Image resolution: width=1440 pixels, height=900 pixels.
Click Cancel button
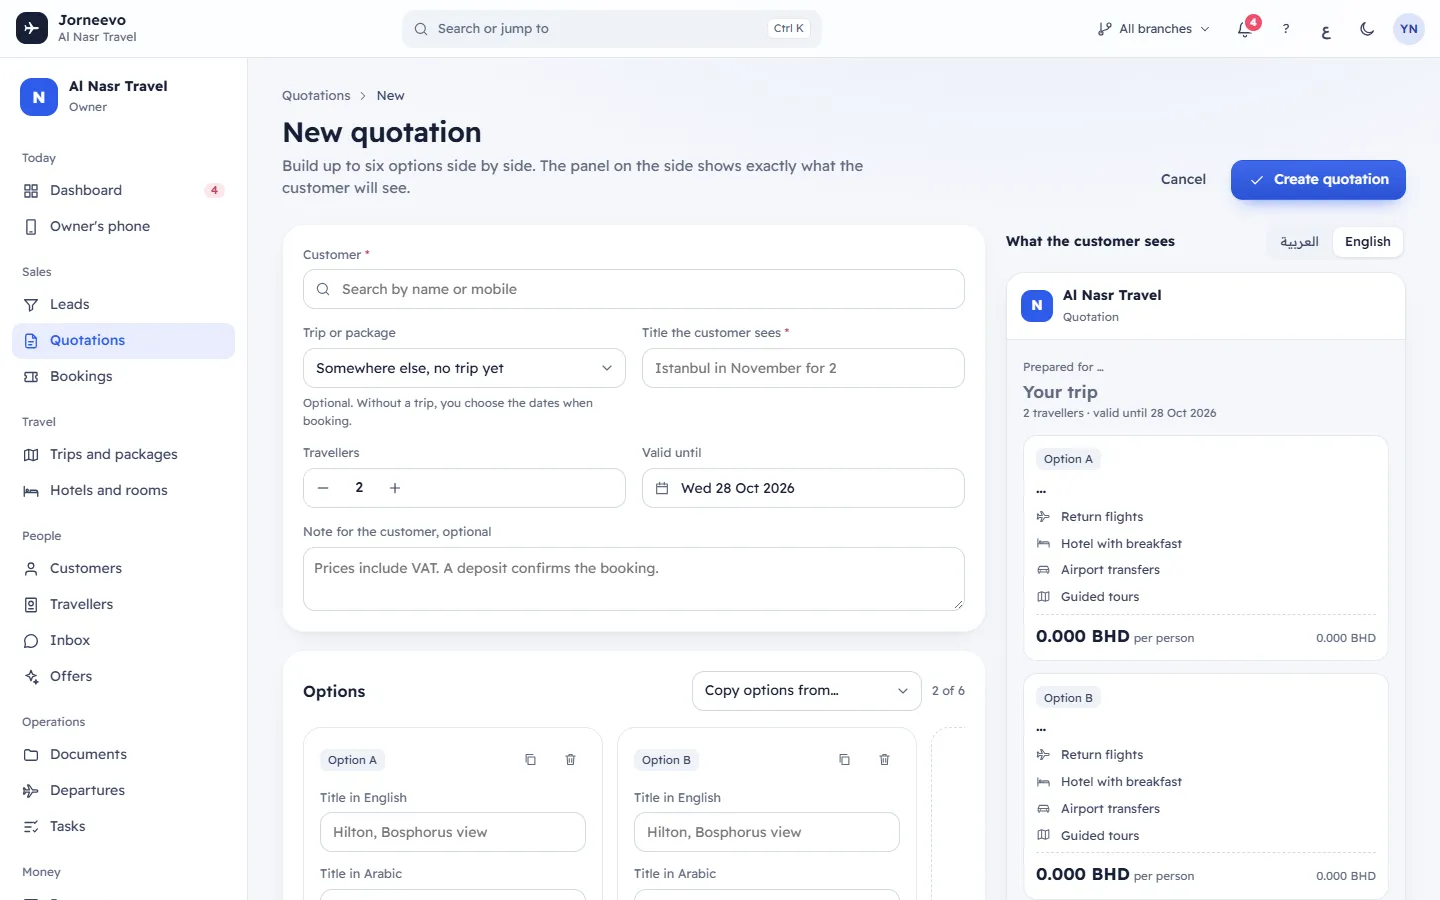coord(1183,180)
